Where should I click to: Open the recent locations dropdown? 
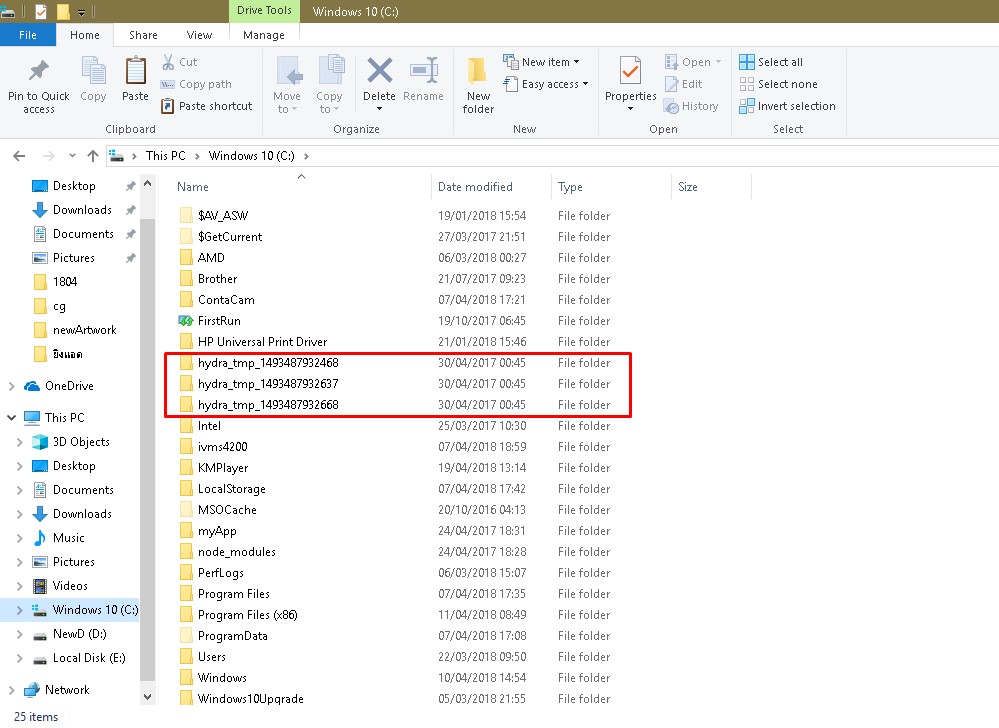click(x=72, y=156)
